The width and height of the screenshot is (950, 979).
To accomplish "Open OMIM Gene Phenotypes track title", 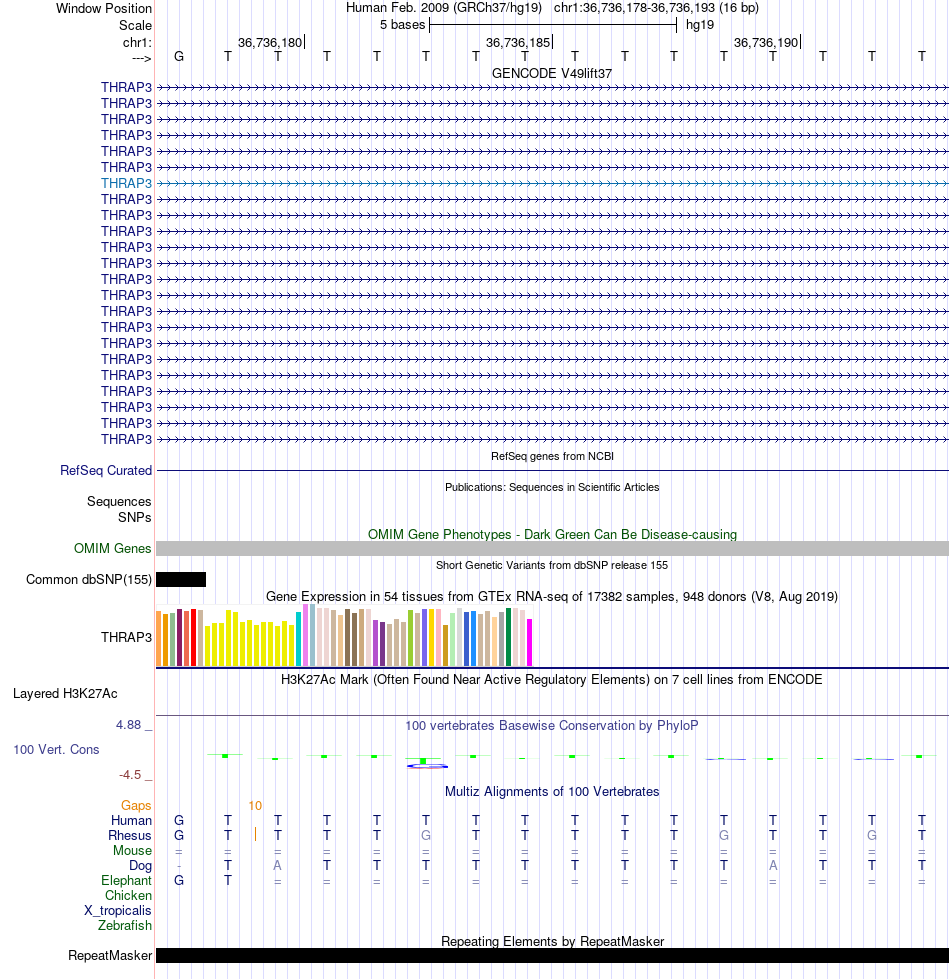I will pyautogui.click(x=552, y=534).
